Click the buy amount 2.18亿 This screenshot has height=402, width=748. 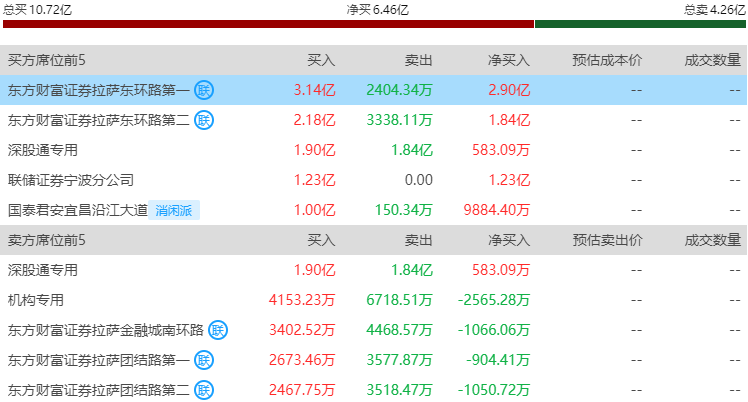click(314, 120)
